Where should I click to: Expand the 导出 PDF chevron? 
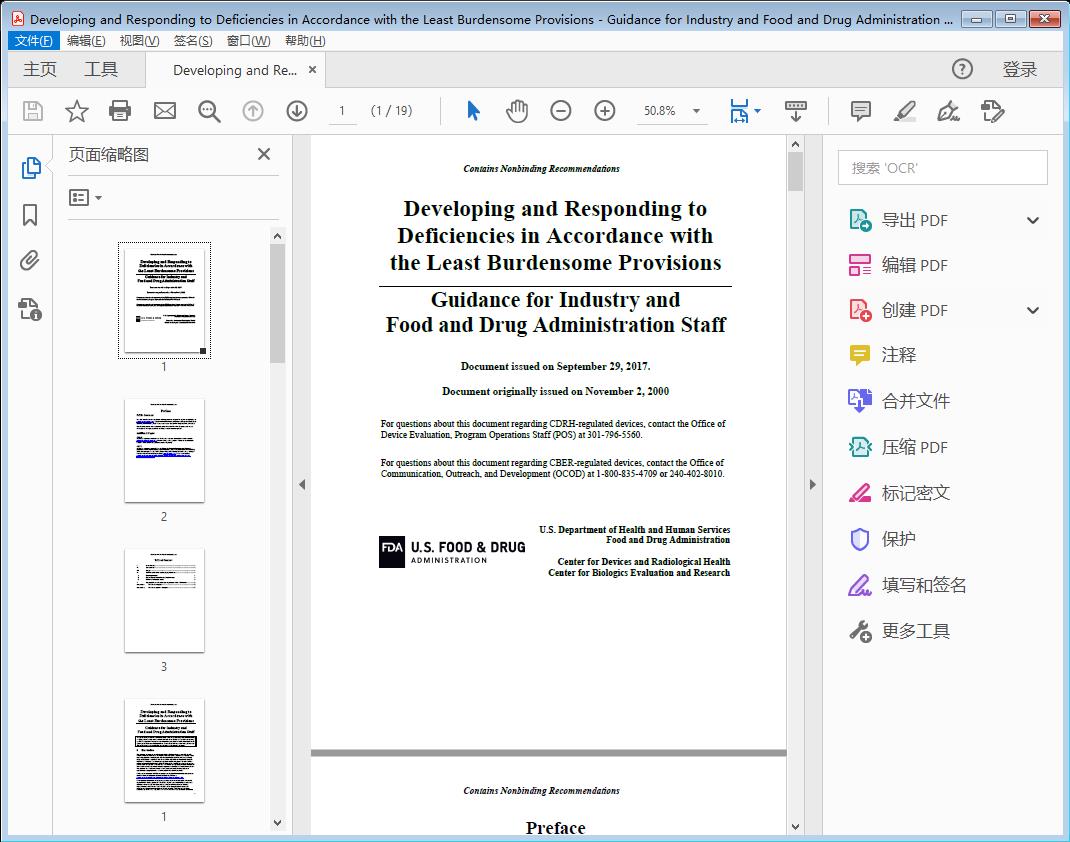[x=1032, y=219]
